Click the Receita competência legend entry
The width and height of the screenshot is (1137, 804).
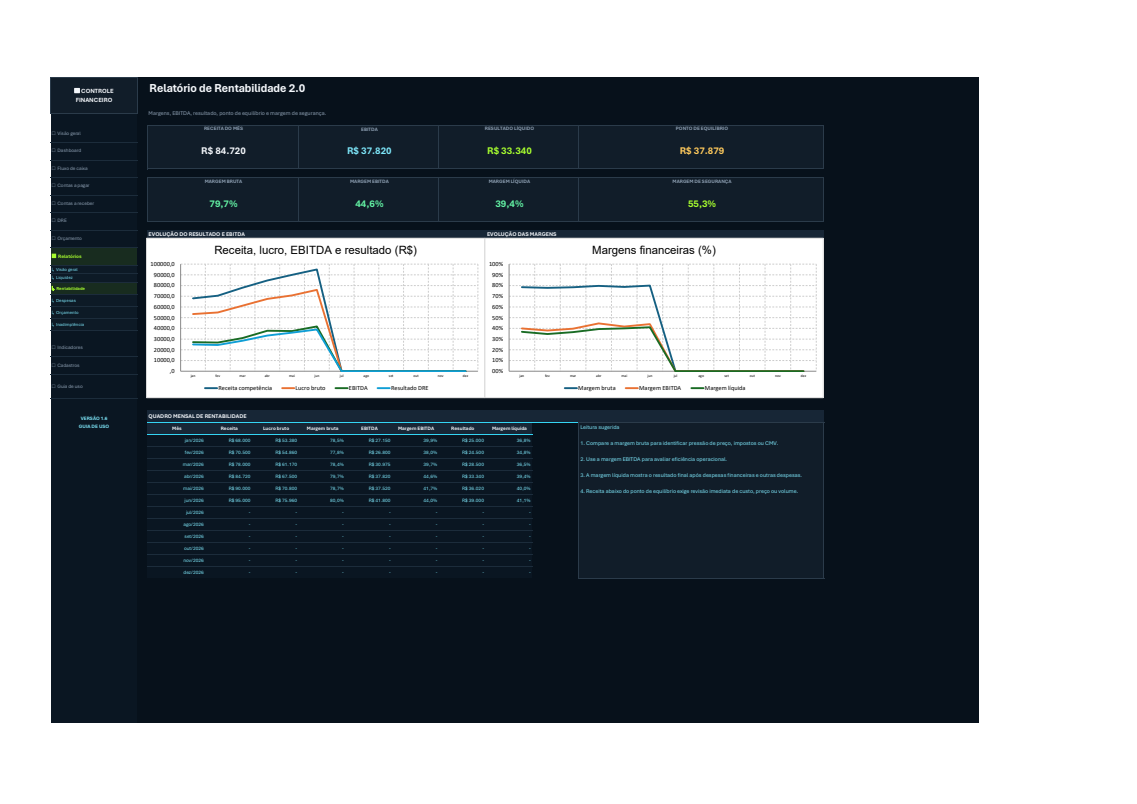239,389
